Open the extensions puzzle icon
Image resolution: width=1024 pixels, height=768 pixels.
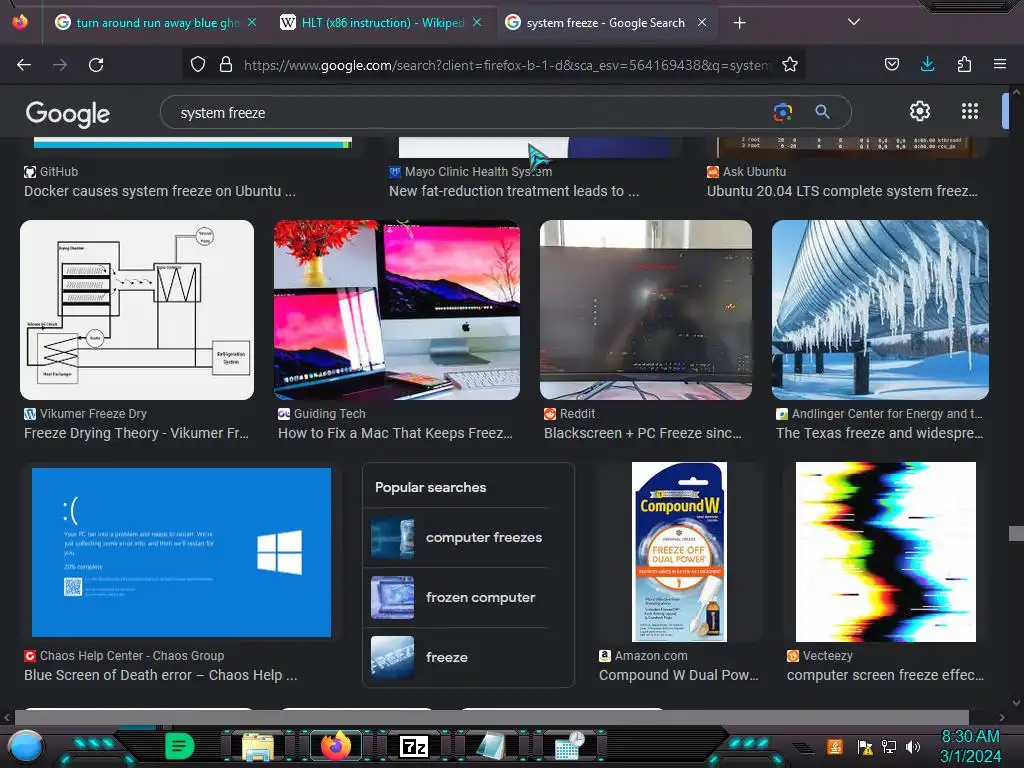(x=964, y=64)
